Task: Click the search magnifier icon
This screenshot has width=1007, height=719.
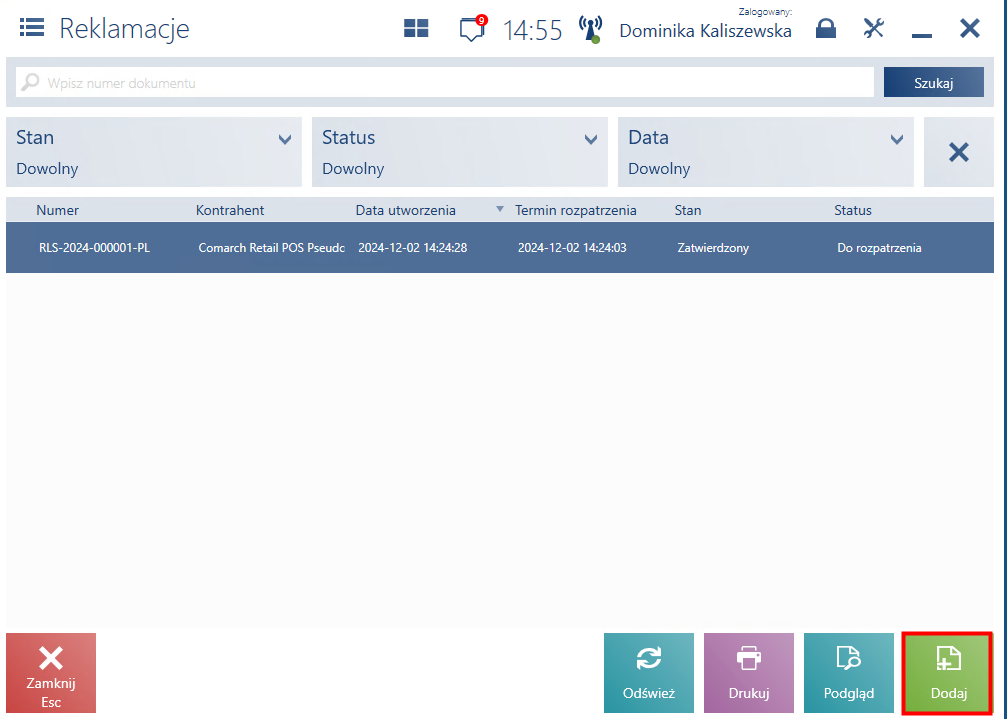Action: 30,82
